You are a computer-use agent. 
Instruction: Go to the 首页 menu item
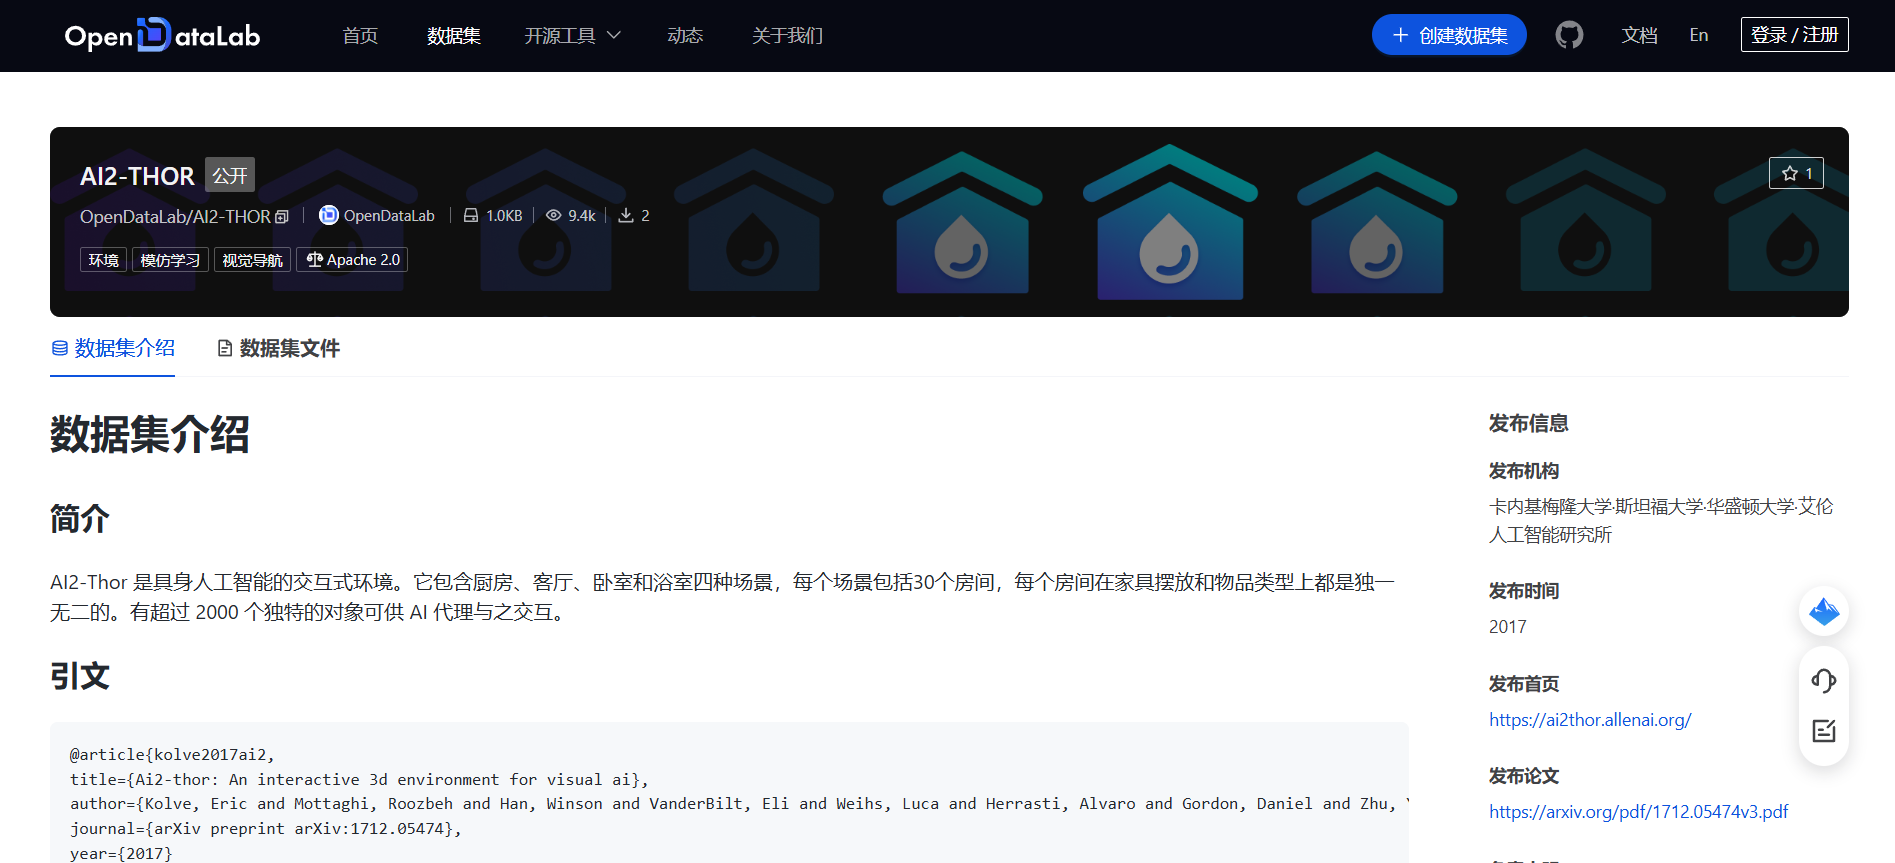360,36
